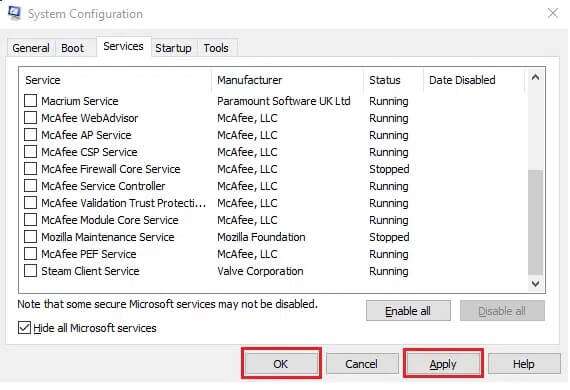Viewport: 570px width, 390px height.
Task: Select the Services tab
Action: 123,47
